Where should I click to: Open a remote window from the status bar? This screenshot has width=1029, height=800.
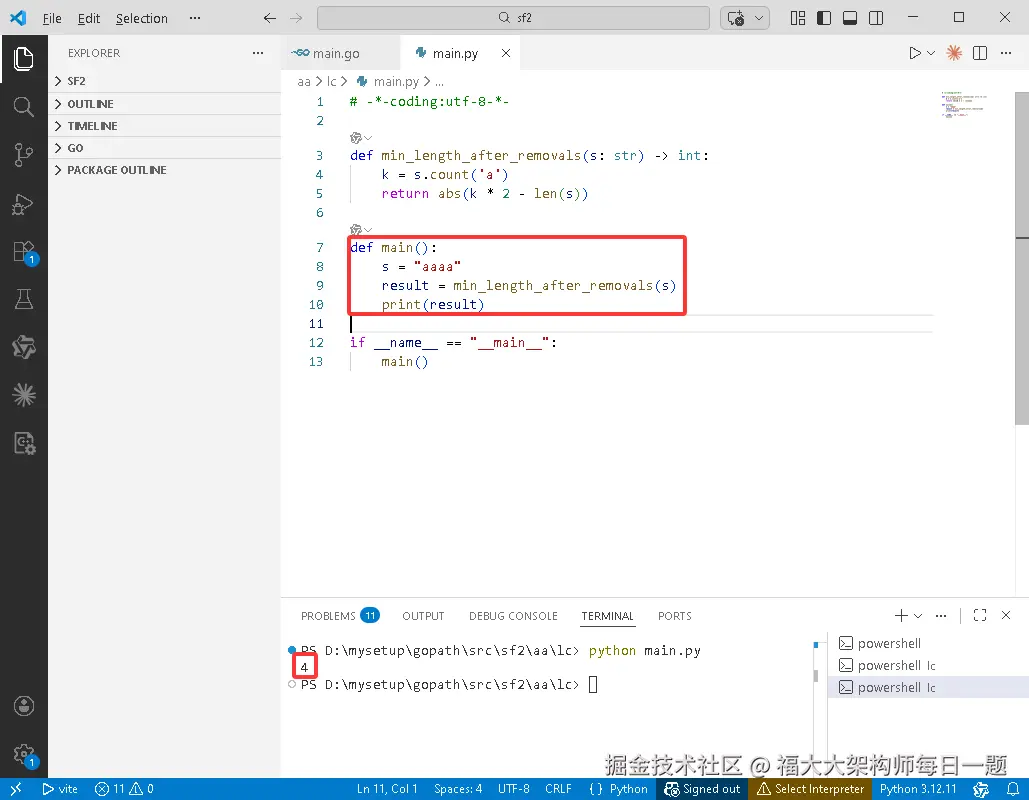coord(16,789)
